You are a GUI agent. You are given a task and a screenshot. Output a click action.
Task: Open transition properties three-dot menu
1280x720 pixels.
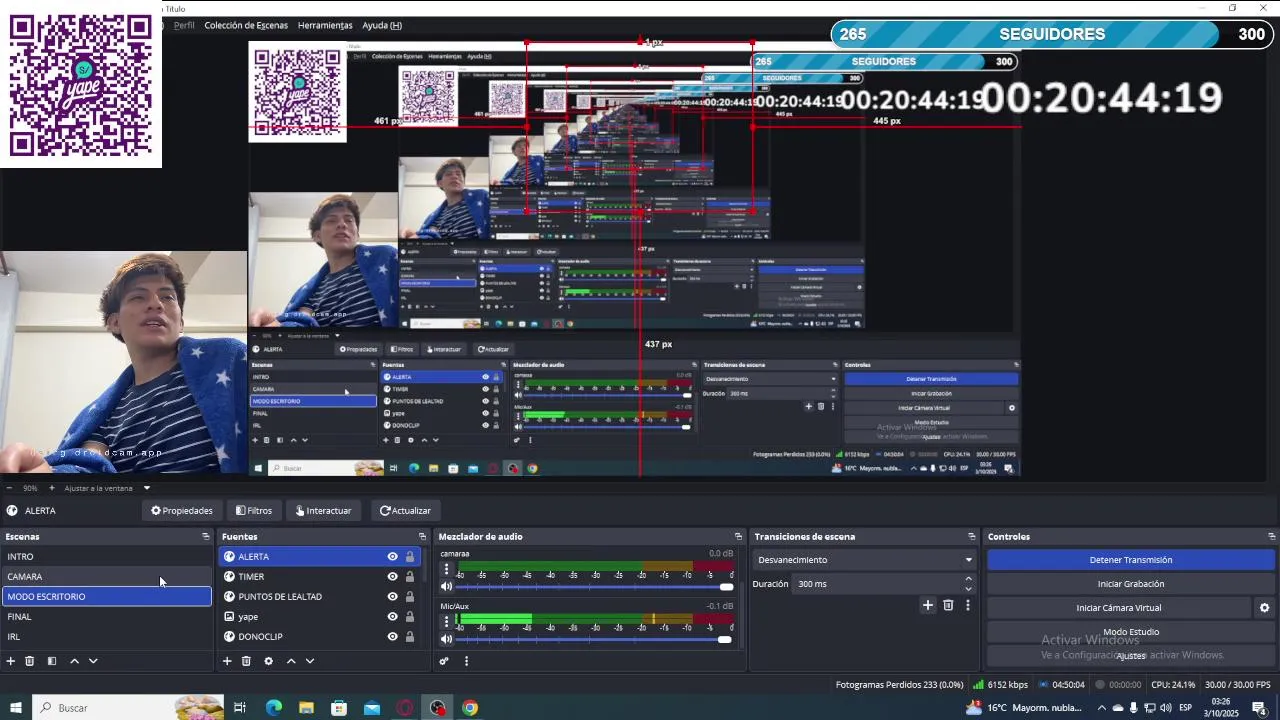point(967,605)
